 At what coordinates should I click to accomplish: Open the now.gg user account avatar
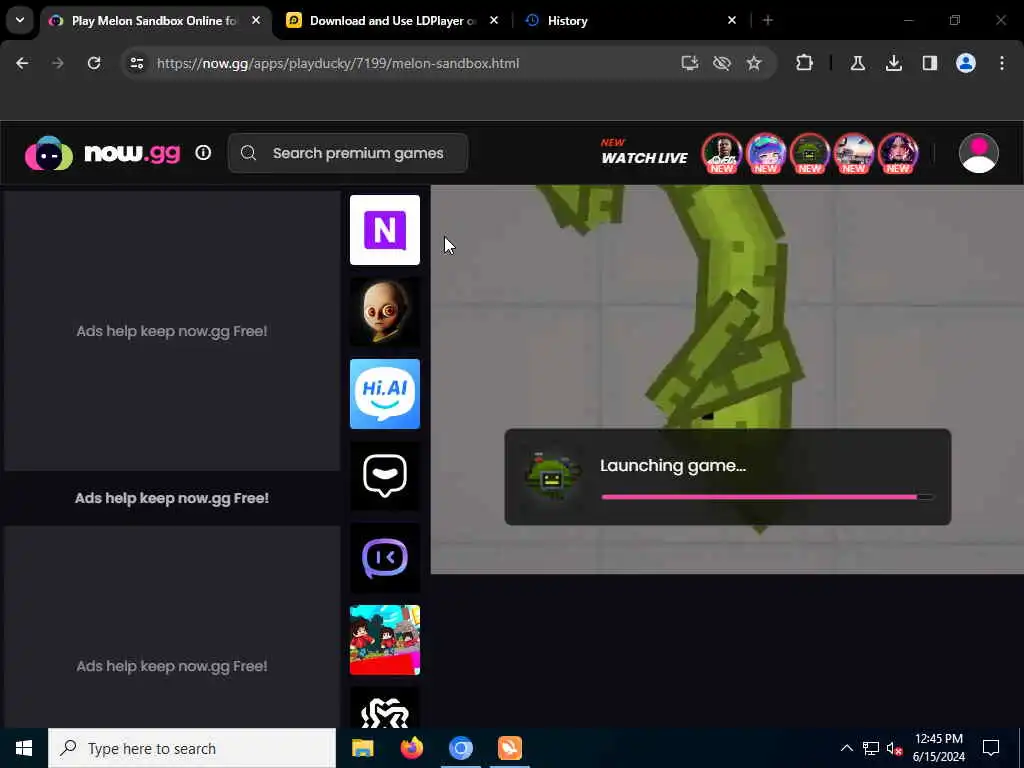pyautogui.click(x=978, y=153)
